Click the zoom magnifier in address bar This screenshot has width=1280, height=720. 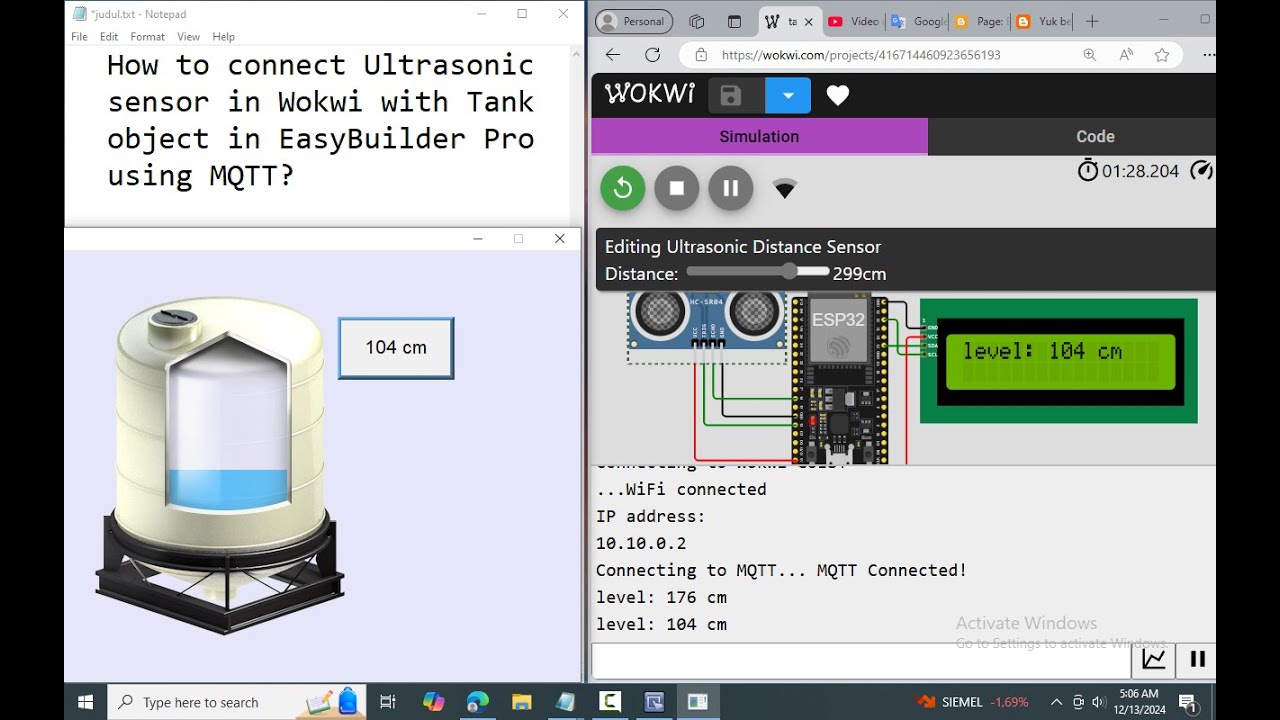pyautogui.click(x=1089, y=55)
